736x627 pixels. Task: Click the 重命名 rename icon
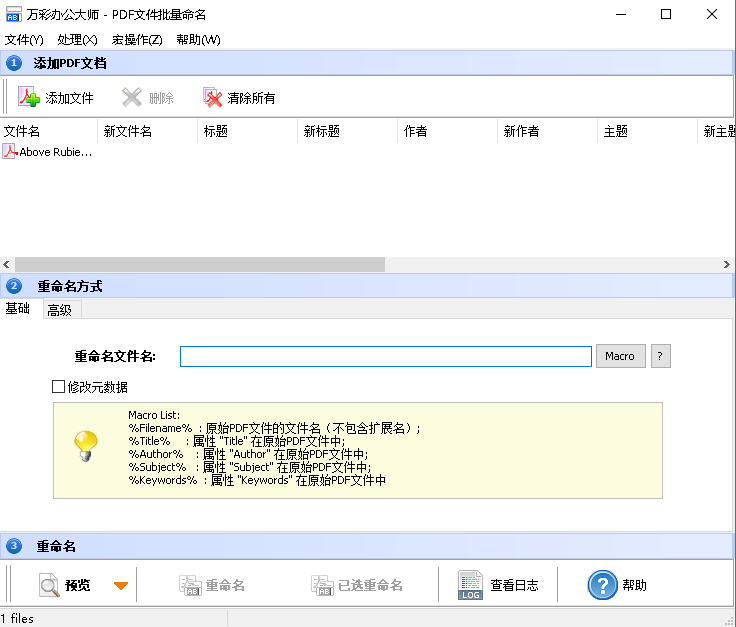coord(190,585)
